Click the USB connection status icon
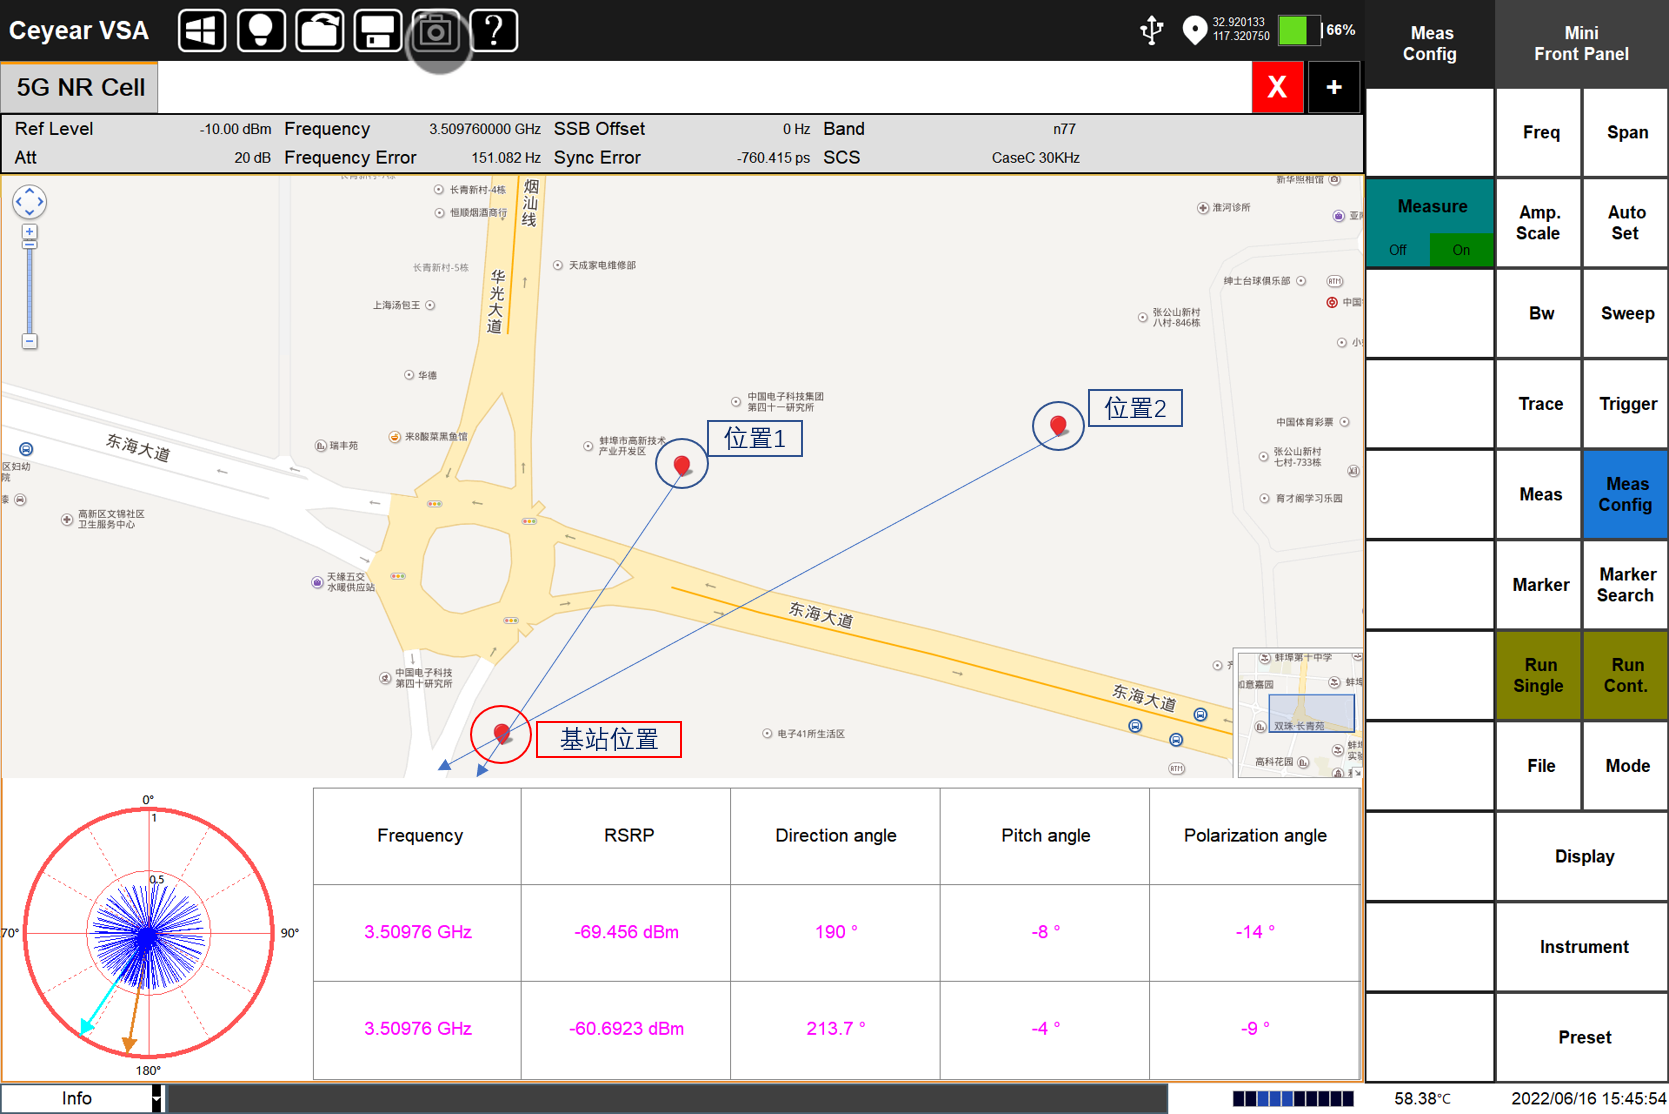This screenshot has height=1114, width=1669. [1152, 30]
